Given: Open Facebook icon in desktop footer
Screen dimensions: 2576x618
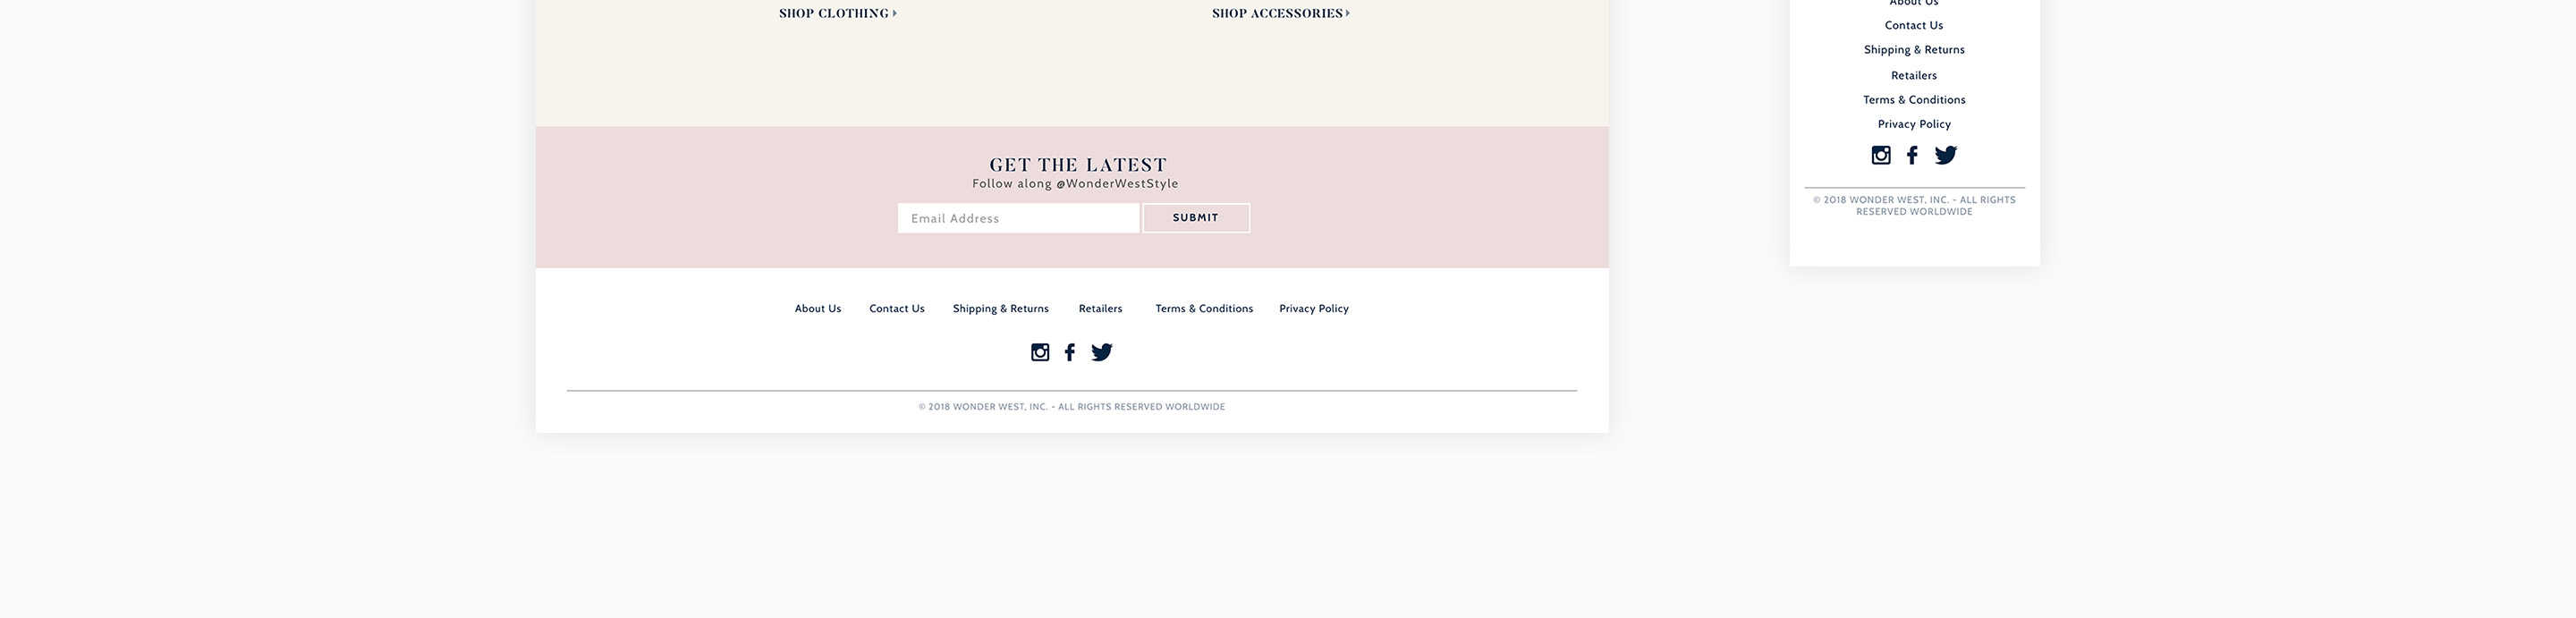Looking at the screenshot, I should click(x=1070, y=352).
